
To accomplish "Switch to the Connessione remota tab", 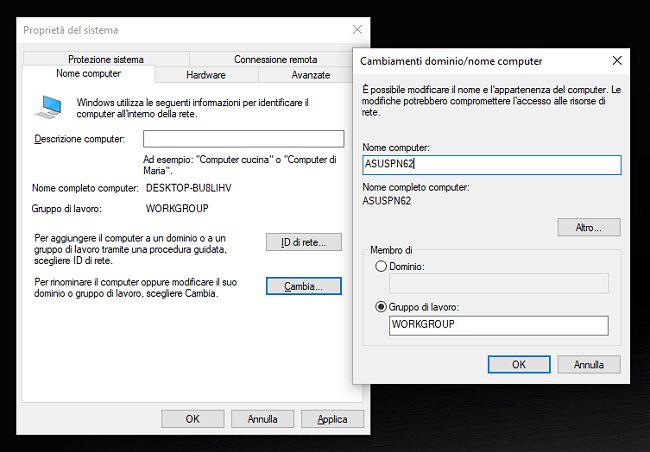I will pyautogui.click(x=275, y=59).
